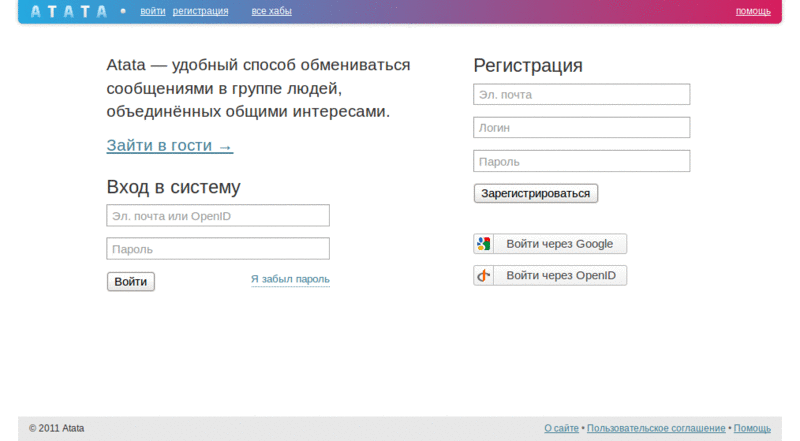Click the Вход в систему heading
The height and width of the screenshot is (441, 800).
coord(173,187)
